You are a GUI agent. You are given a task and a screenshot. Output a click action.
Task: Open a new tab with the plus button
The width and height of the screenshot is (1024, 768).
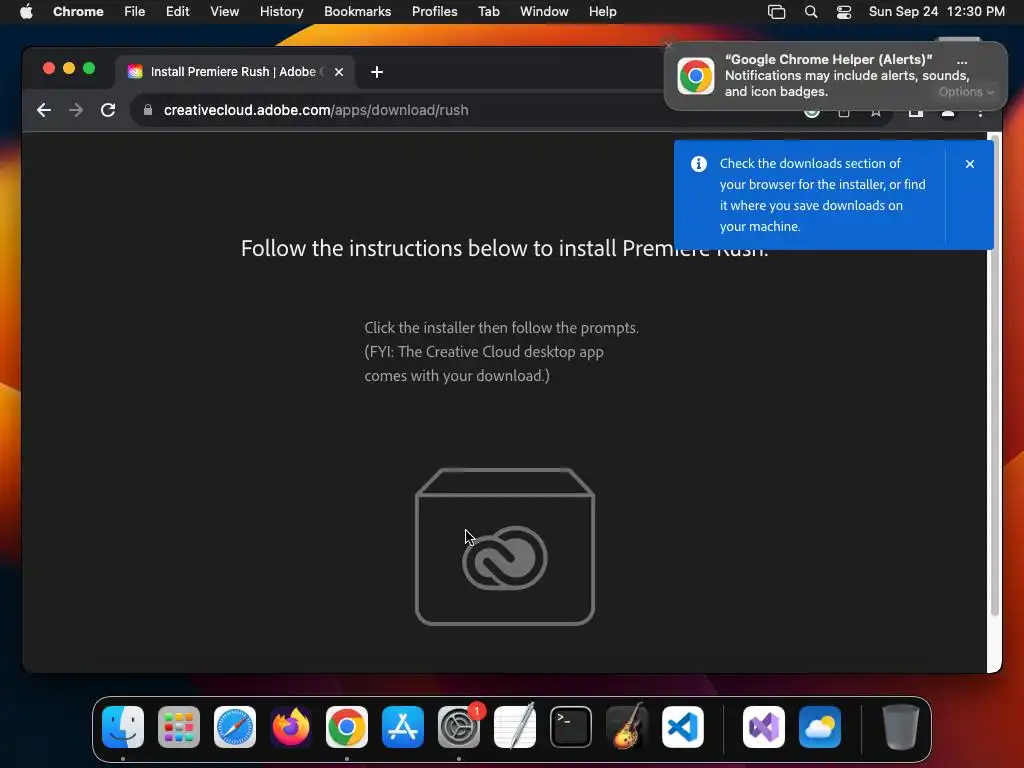tap(377, 72)
